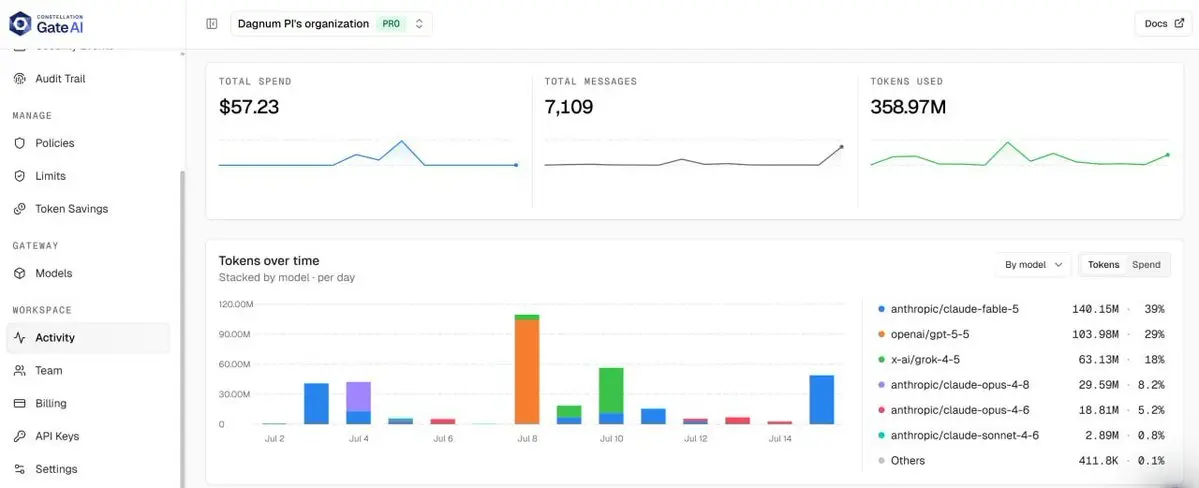Image resolution: width=1199 pixels, height=488 pixels.
Task: Click the x-ai/grok-4-5 legend label
Action: (925, 359)
